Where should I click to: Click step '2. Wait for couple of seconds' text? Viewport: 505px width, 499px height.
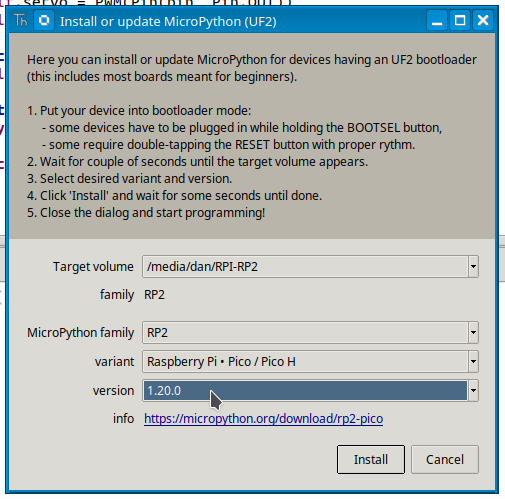point(197,162)
